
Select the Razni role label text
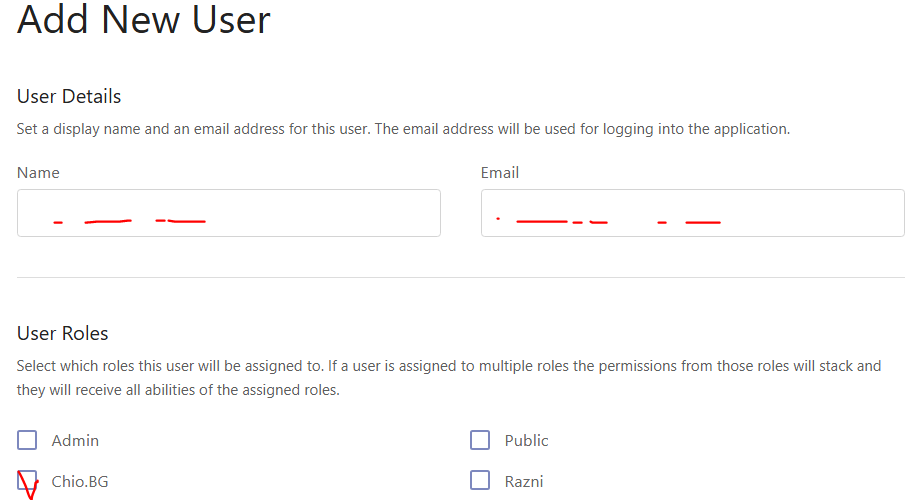pyautogui.click(x=523, y=482)
